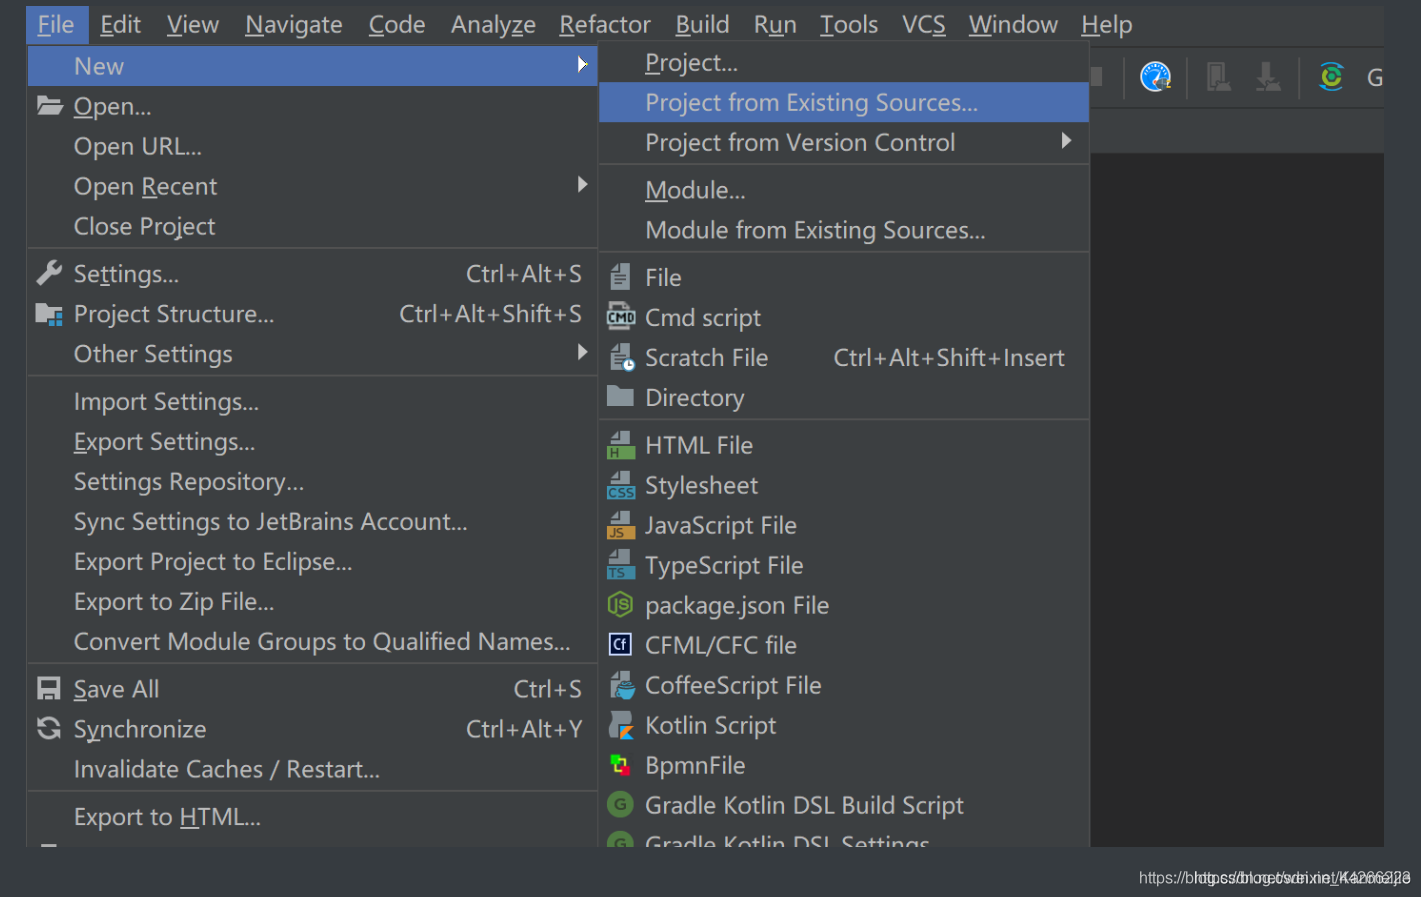The height and width of the screenshot is (897, 1421).
Task: Select Export Settings...
Action: tap(312, 441)
